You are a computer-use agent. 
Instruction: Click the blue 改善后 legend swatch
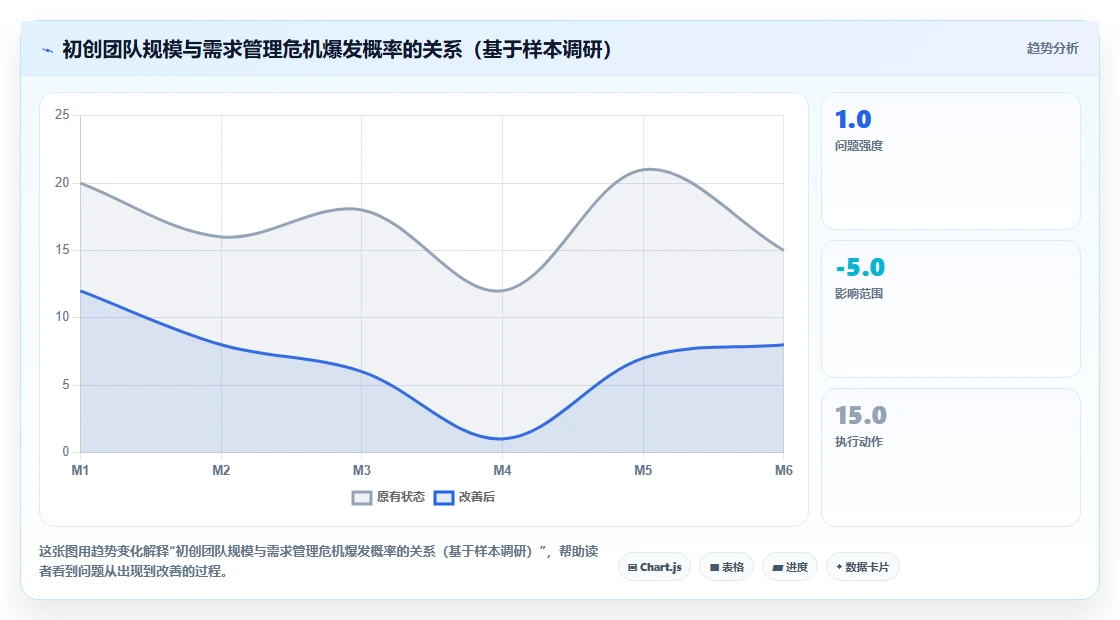pyautogui.click(x=444, y=498)
